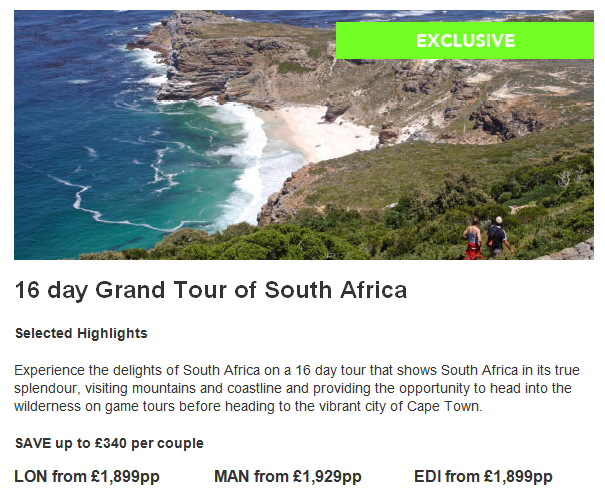Click the hiker wearing red in photo
This screenshot has width=605, height=499.
pyautogui.click(x=473, y=239)
